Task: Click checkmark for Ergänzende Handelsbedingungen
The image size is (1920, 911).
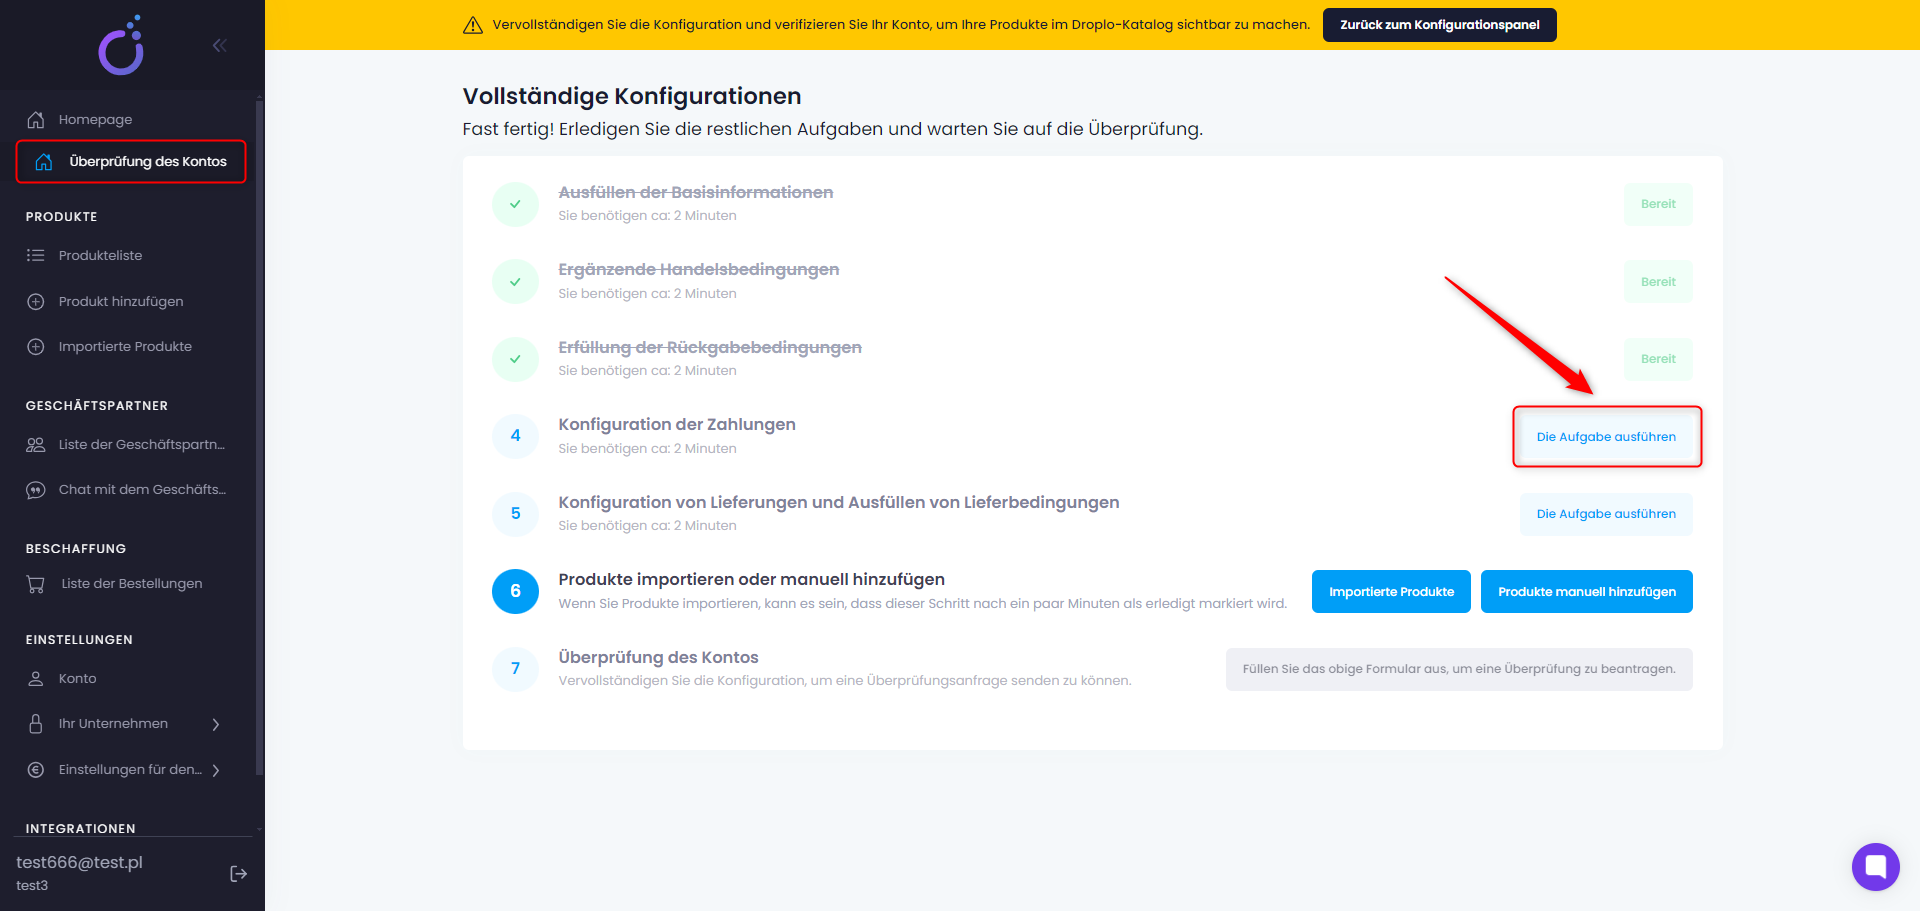Action: coord(515,282)
